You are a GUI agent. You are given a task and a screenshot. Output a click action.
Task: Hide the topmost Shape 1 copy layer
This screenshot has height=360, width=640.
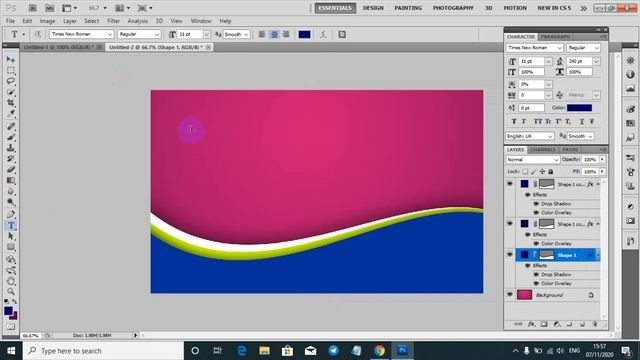pyautogui.click(x=510, y=184)
